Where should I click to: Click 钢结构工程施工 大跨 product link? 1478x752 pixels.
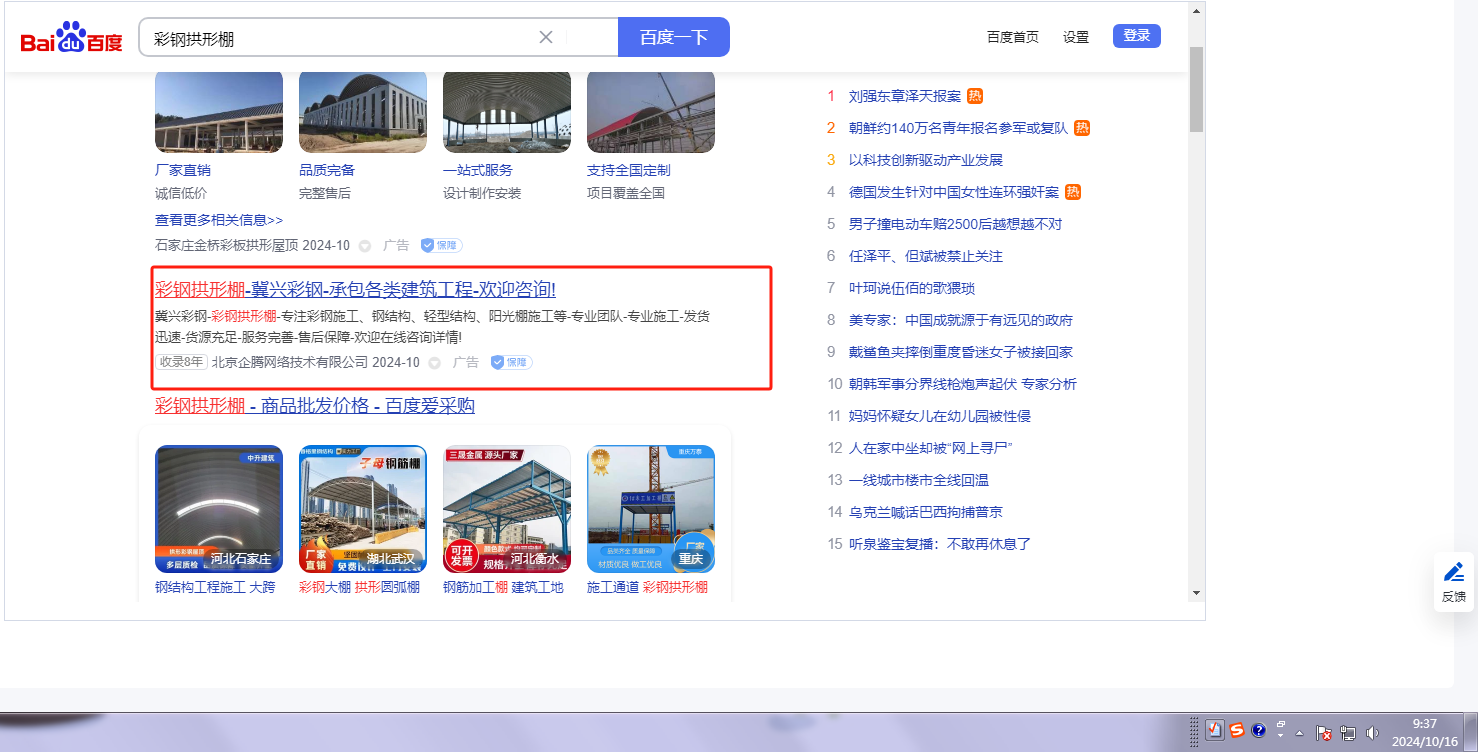pos(215,587)
